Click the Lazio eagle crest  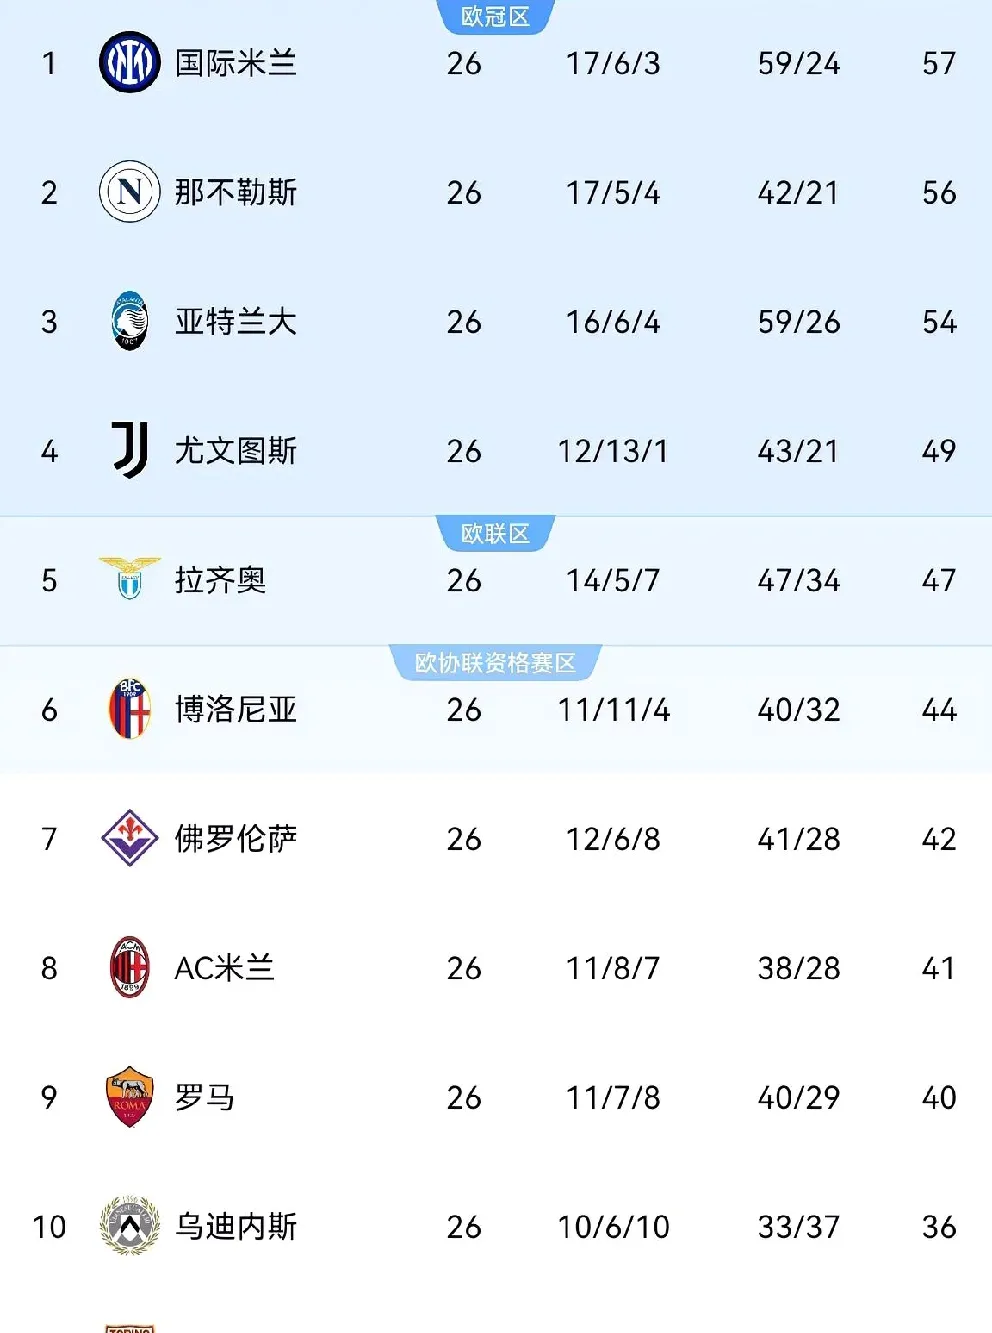tap(130, 578)
